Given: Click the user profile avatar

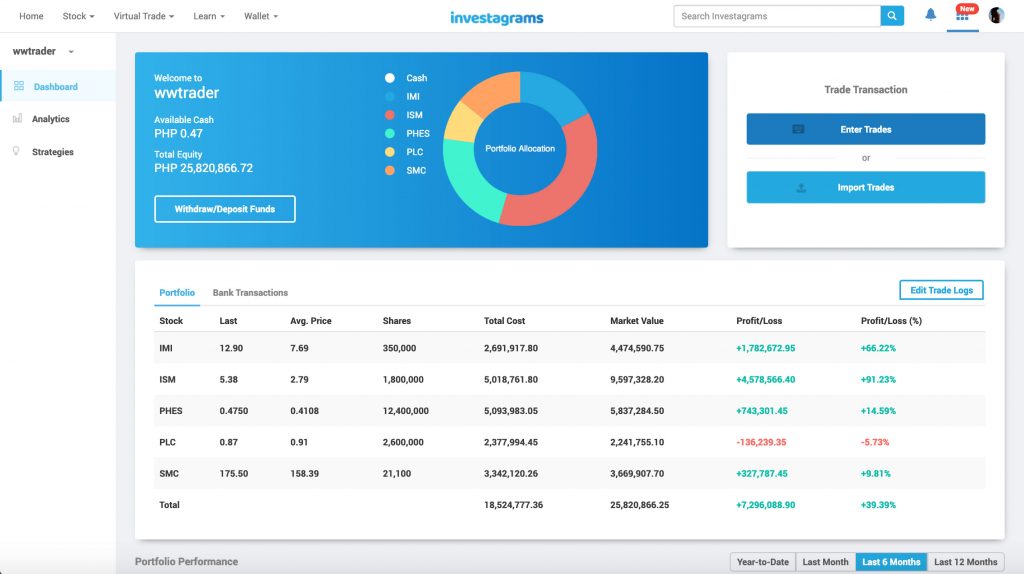Looking at the screenshot, I should pos(996,16).
